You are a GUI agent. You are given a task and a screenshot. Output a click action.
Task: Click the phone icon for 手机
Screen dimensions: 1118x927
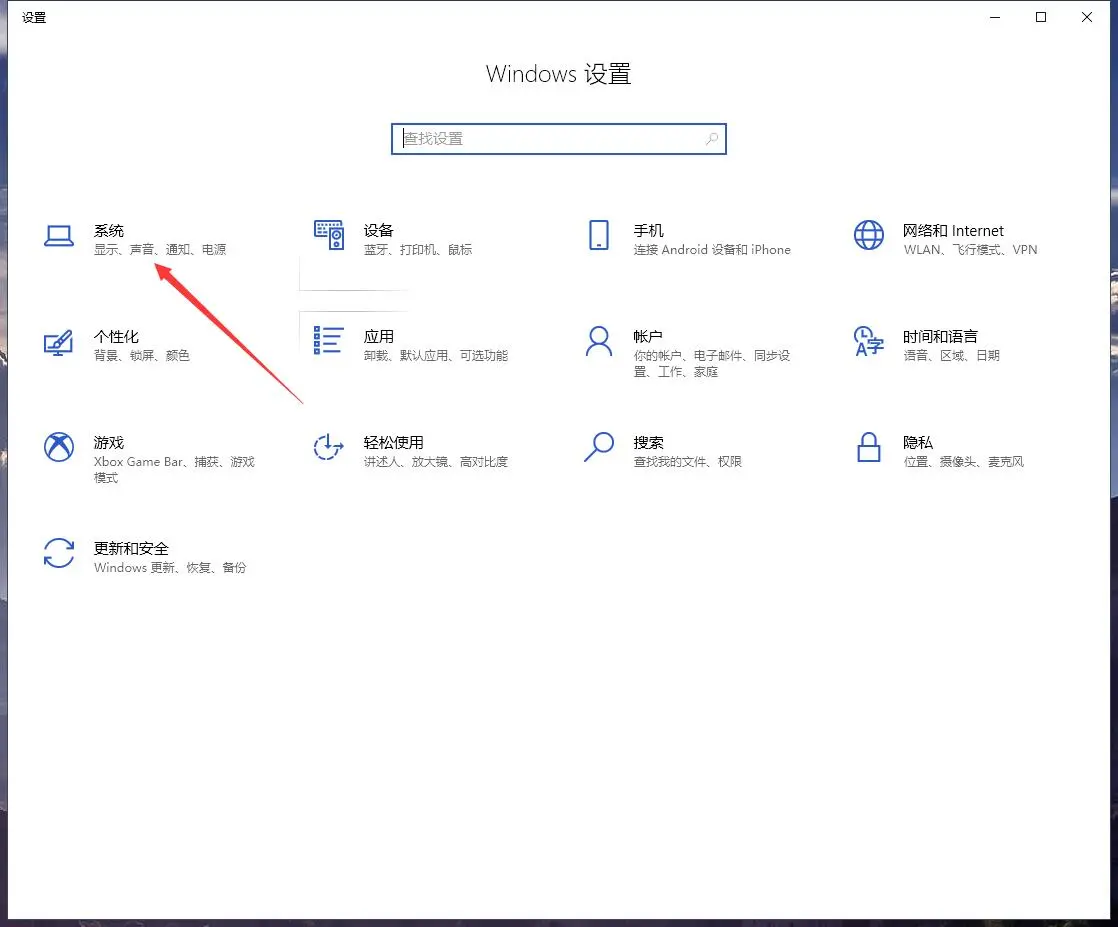(x=599, y=236)
